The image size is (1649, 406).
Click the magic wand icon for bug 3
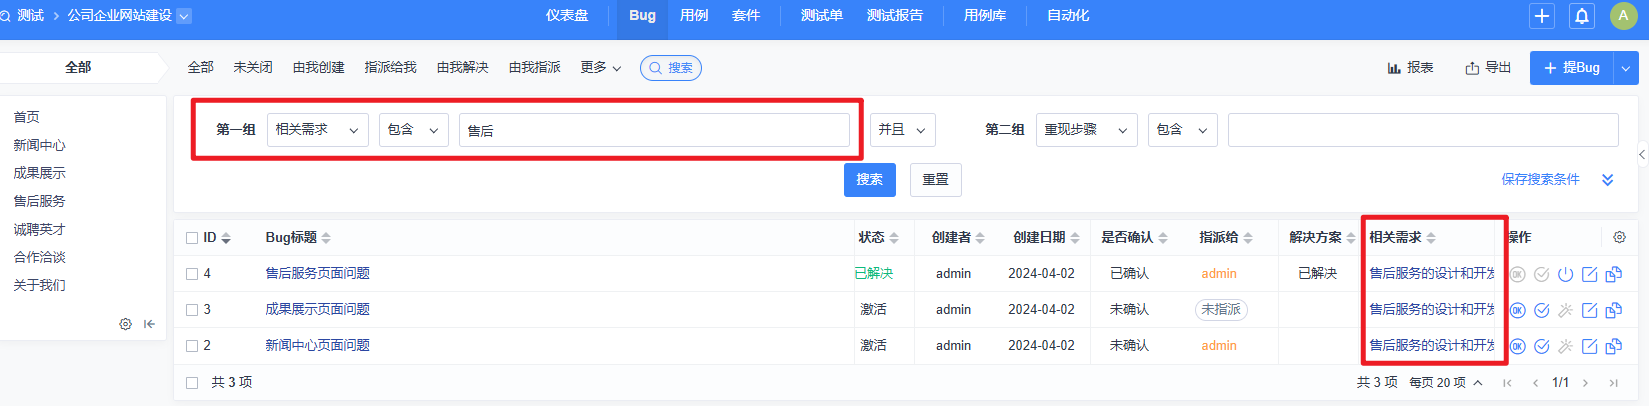1565,310
